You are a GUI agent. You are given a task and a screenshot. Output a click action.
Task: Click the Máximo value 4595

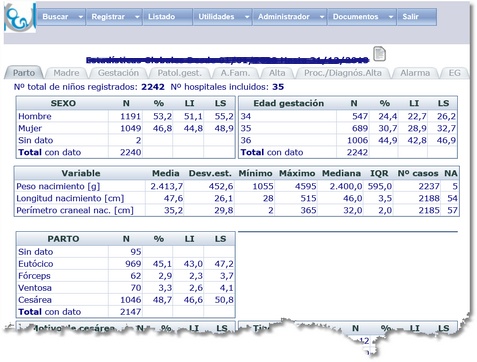click(x=306, y=186)
